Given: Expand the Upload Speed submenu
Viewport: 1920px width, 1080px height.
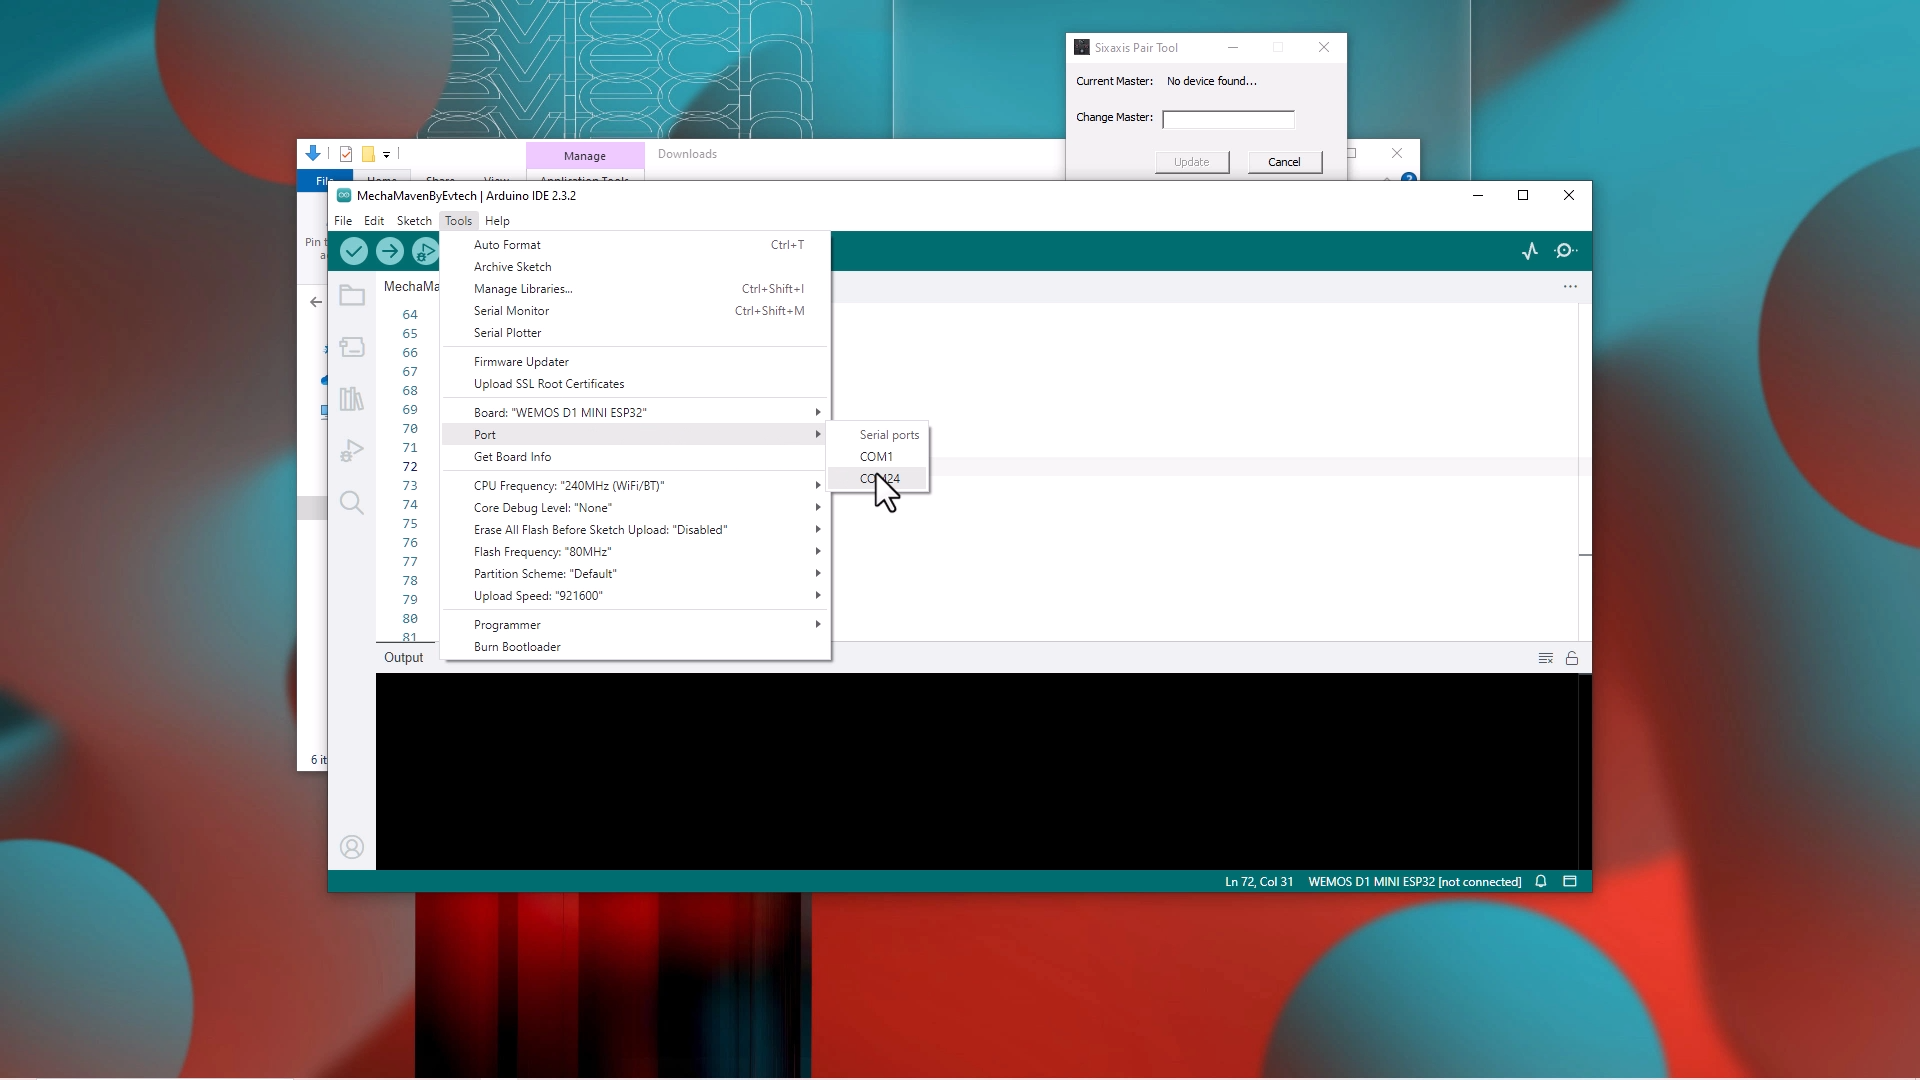Looking at the screenshot, I should (x=636, y=596).
